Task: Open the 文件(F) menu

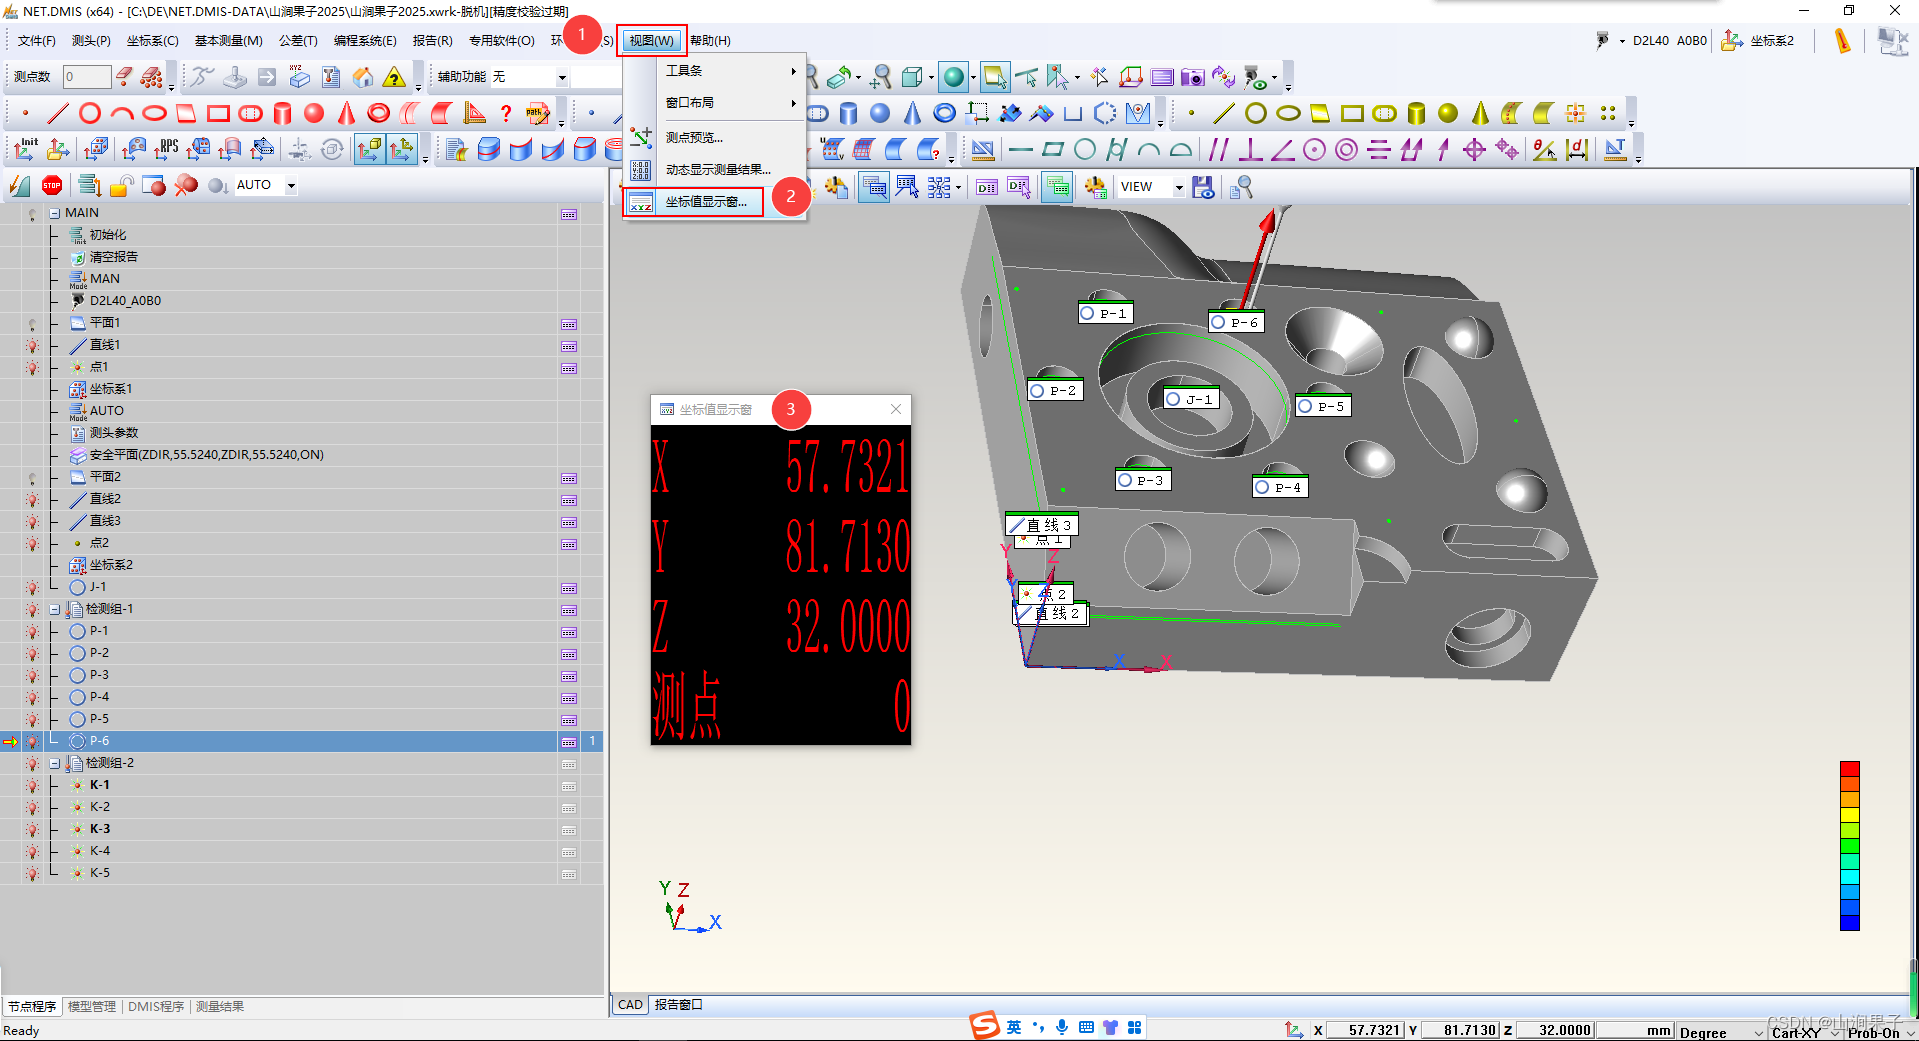Action: coord(37,41)
